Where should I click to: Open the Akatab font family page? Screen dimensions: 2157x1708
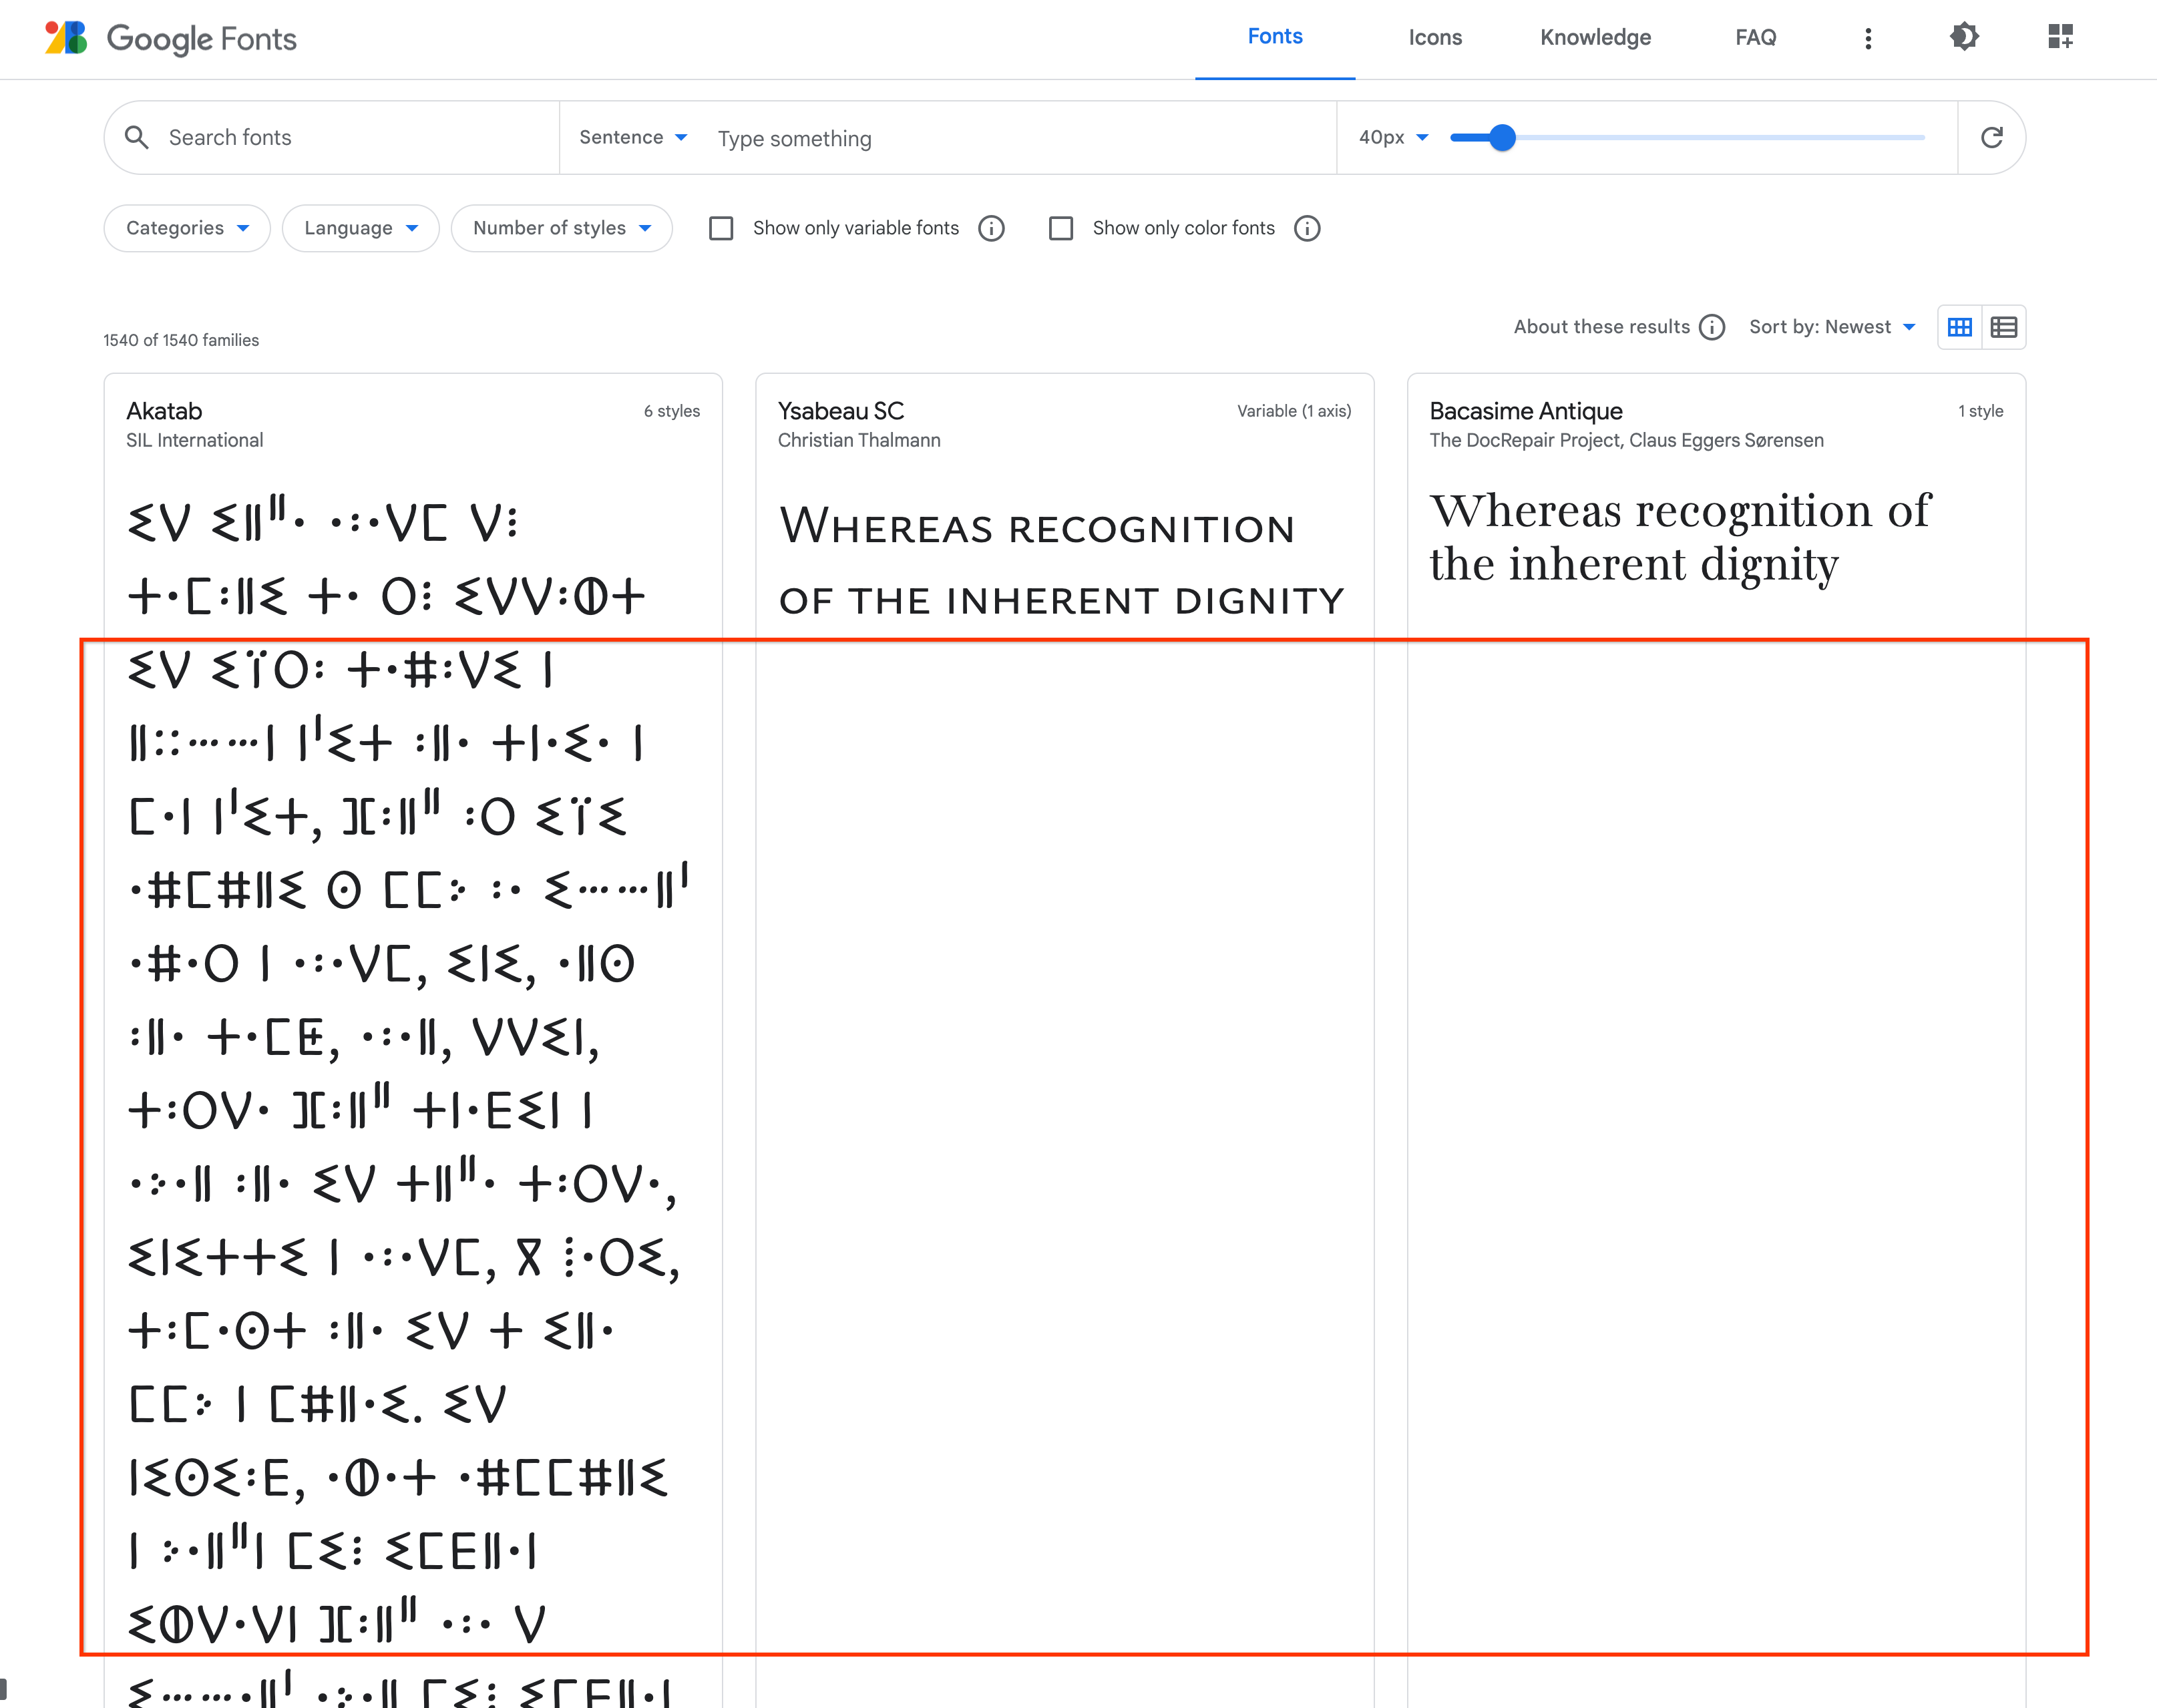click(x=164, y=410)
